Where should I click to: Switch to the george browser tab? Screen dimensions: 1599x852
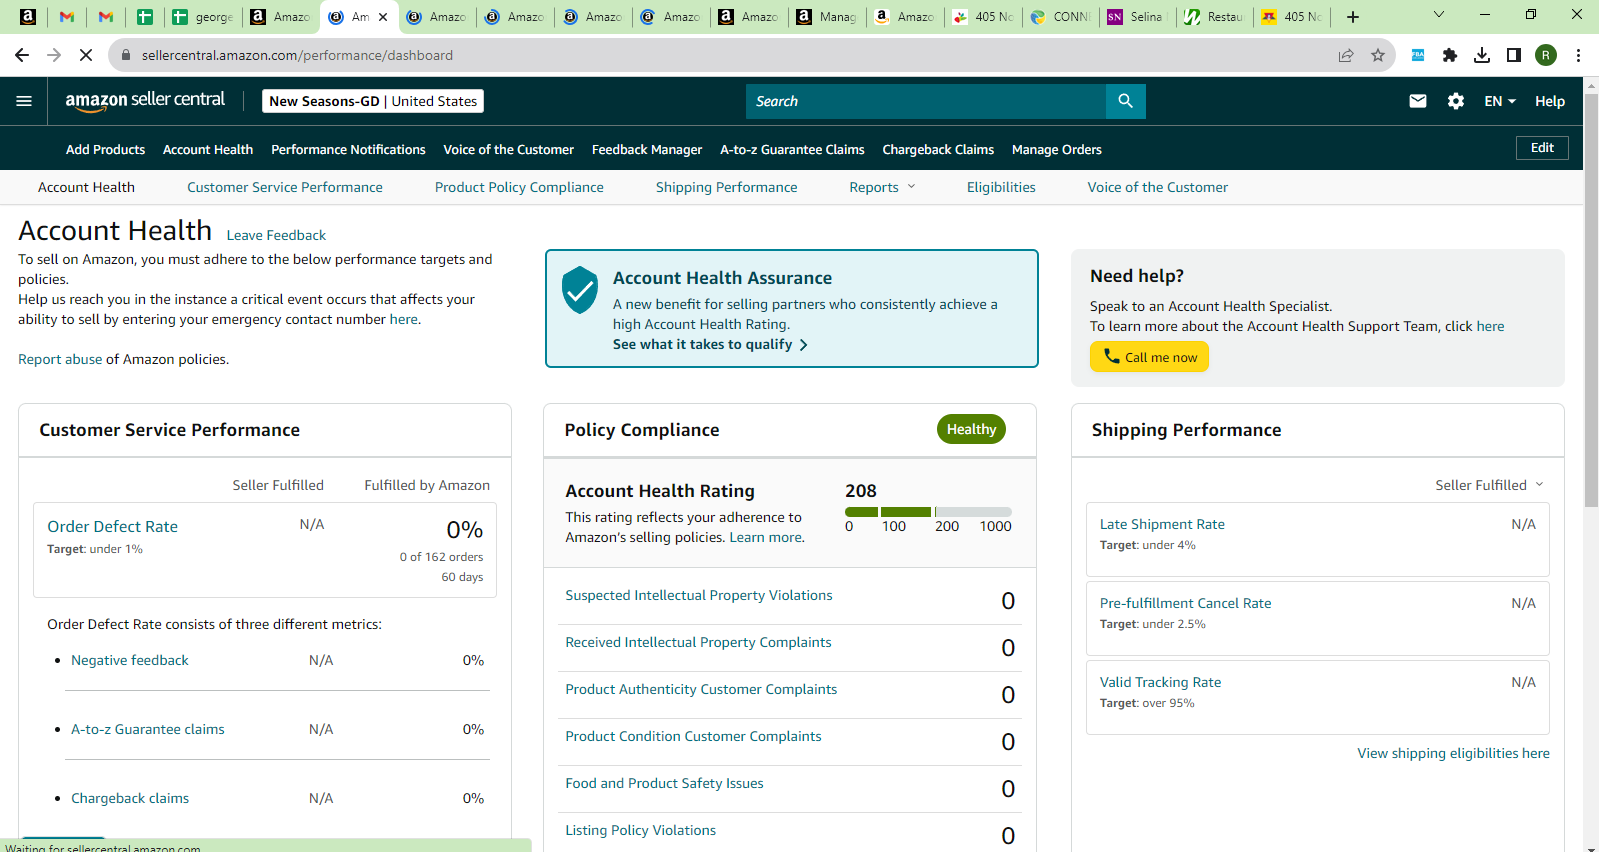tap(203, 16)
